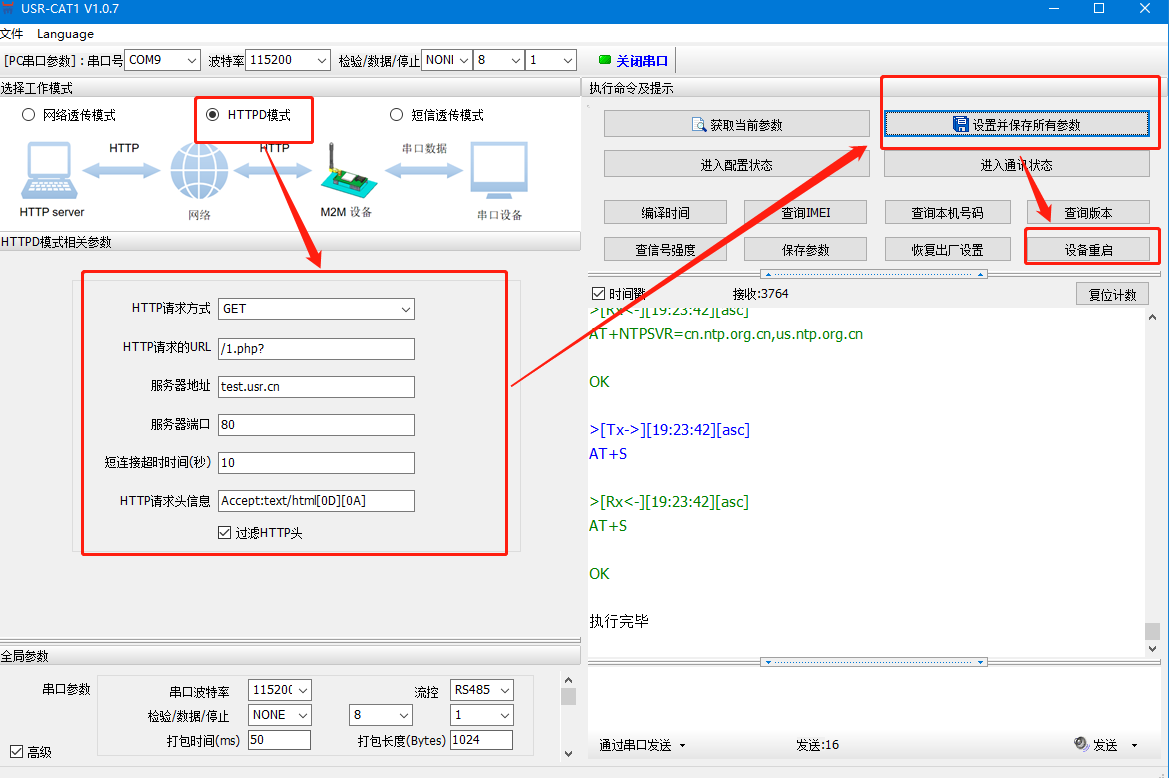Click the 查询IMEI button
The image size is (1169, 778).
click(806, 213)
